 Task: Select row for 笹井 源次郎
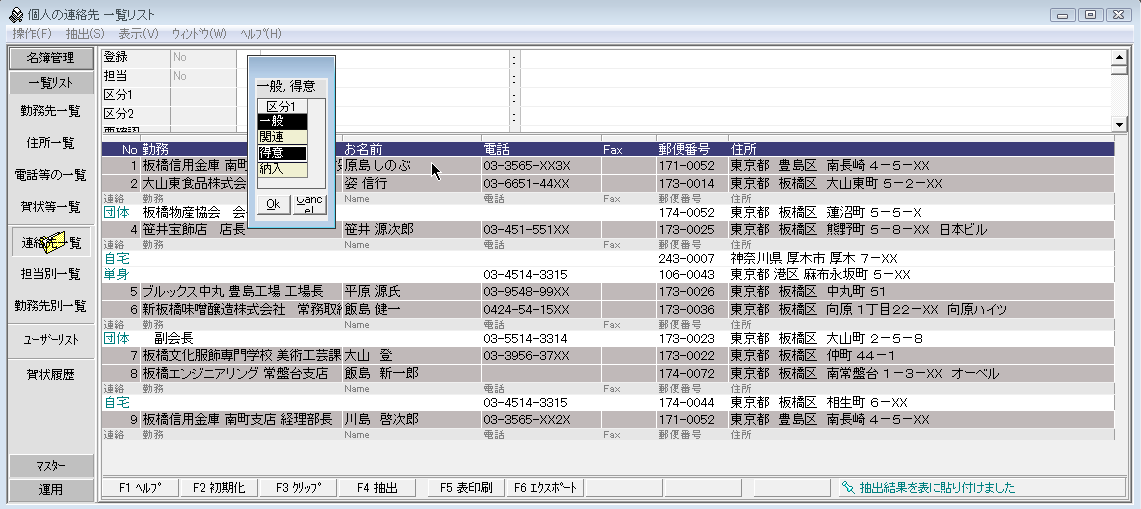[378, 229]
